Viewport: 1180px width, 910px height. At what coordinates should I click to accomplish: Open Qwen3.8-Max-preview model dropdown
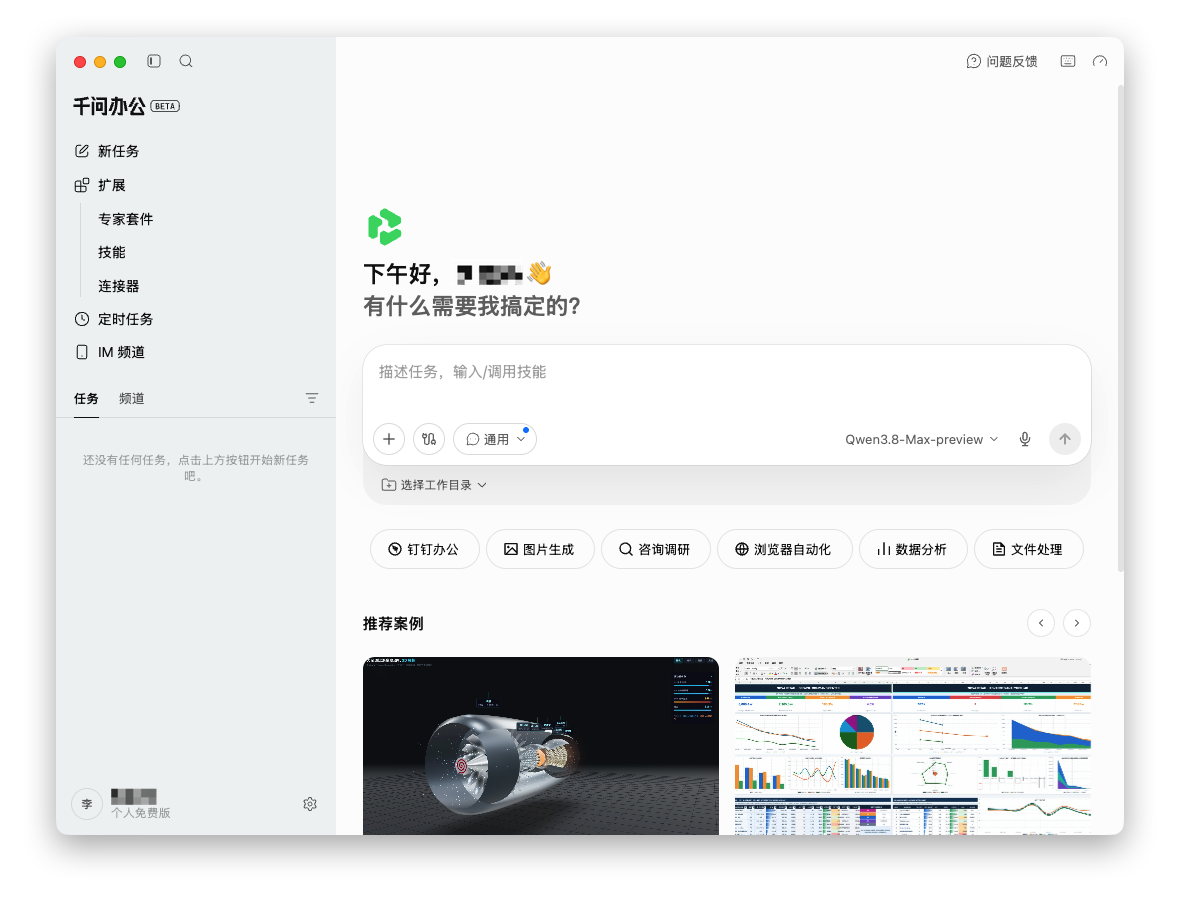tap(921, 439)
